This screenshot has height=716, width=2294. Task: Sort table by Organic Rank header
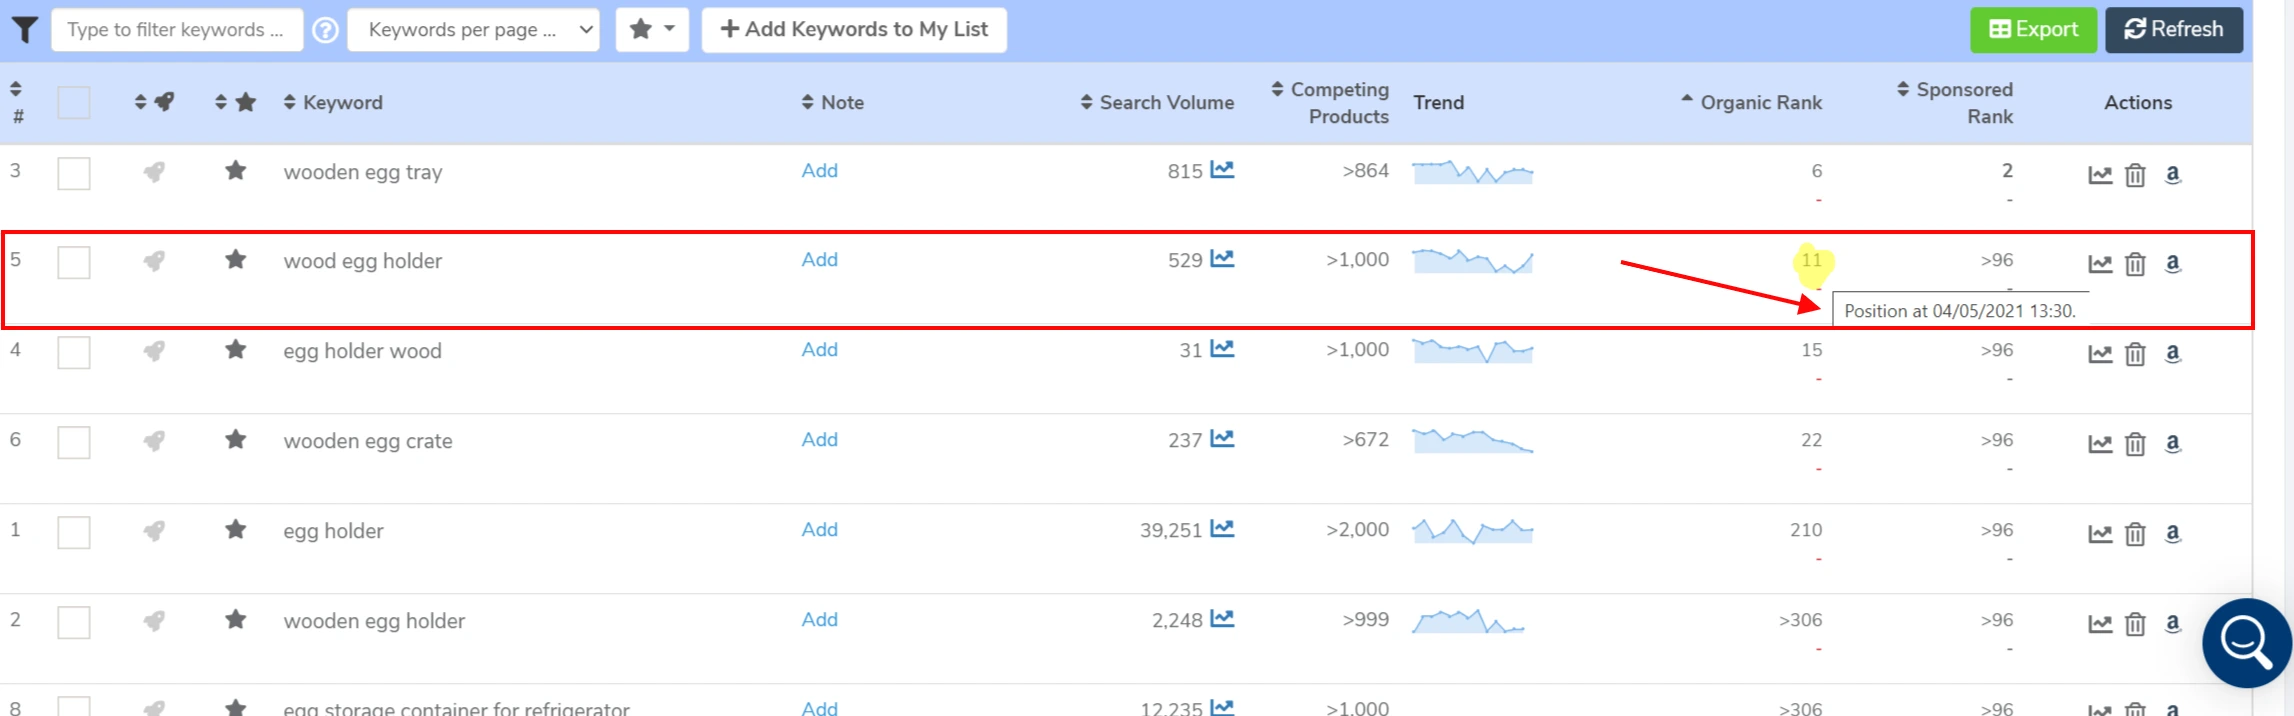coord(1752,103)
